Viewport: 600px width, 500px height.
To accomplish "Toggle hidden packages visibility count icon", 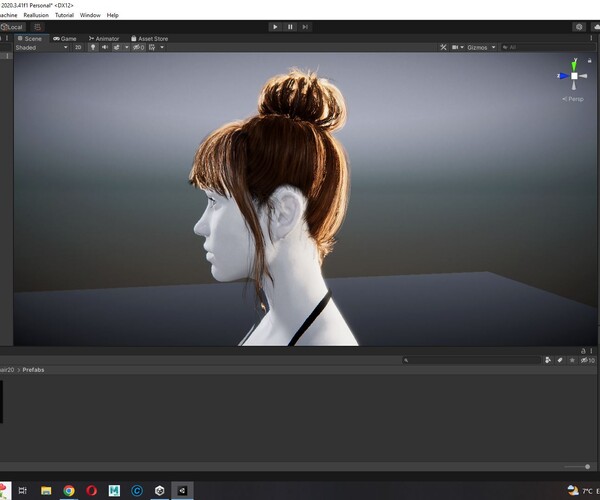I will [587, 360].
